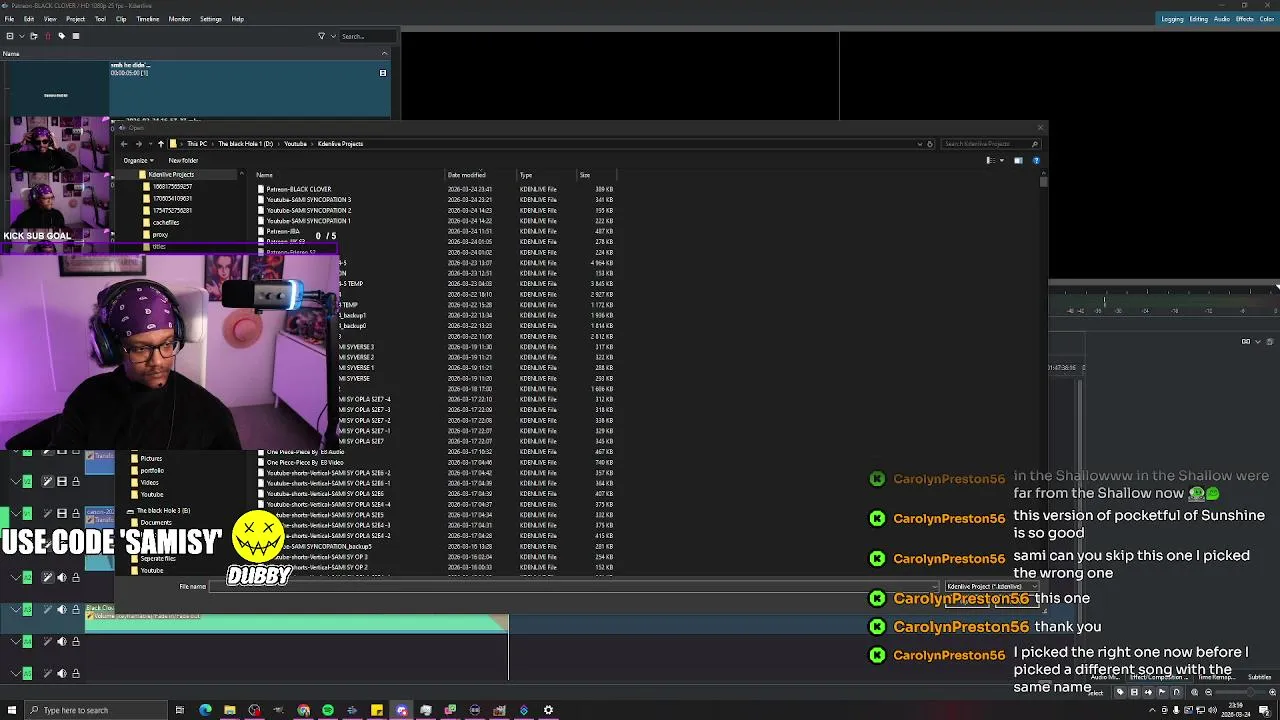Hide video track V1
The width and height of the screenshot is (1280, 720).
(x=61, y=513)
